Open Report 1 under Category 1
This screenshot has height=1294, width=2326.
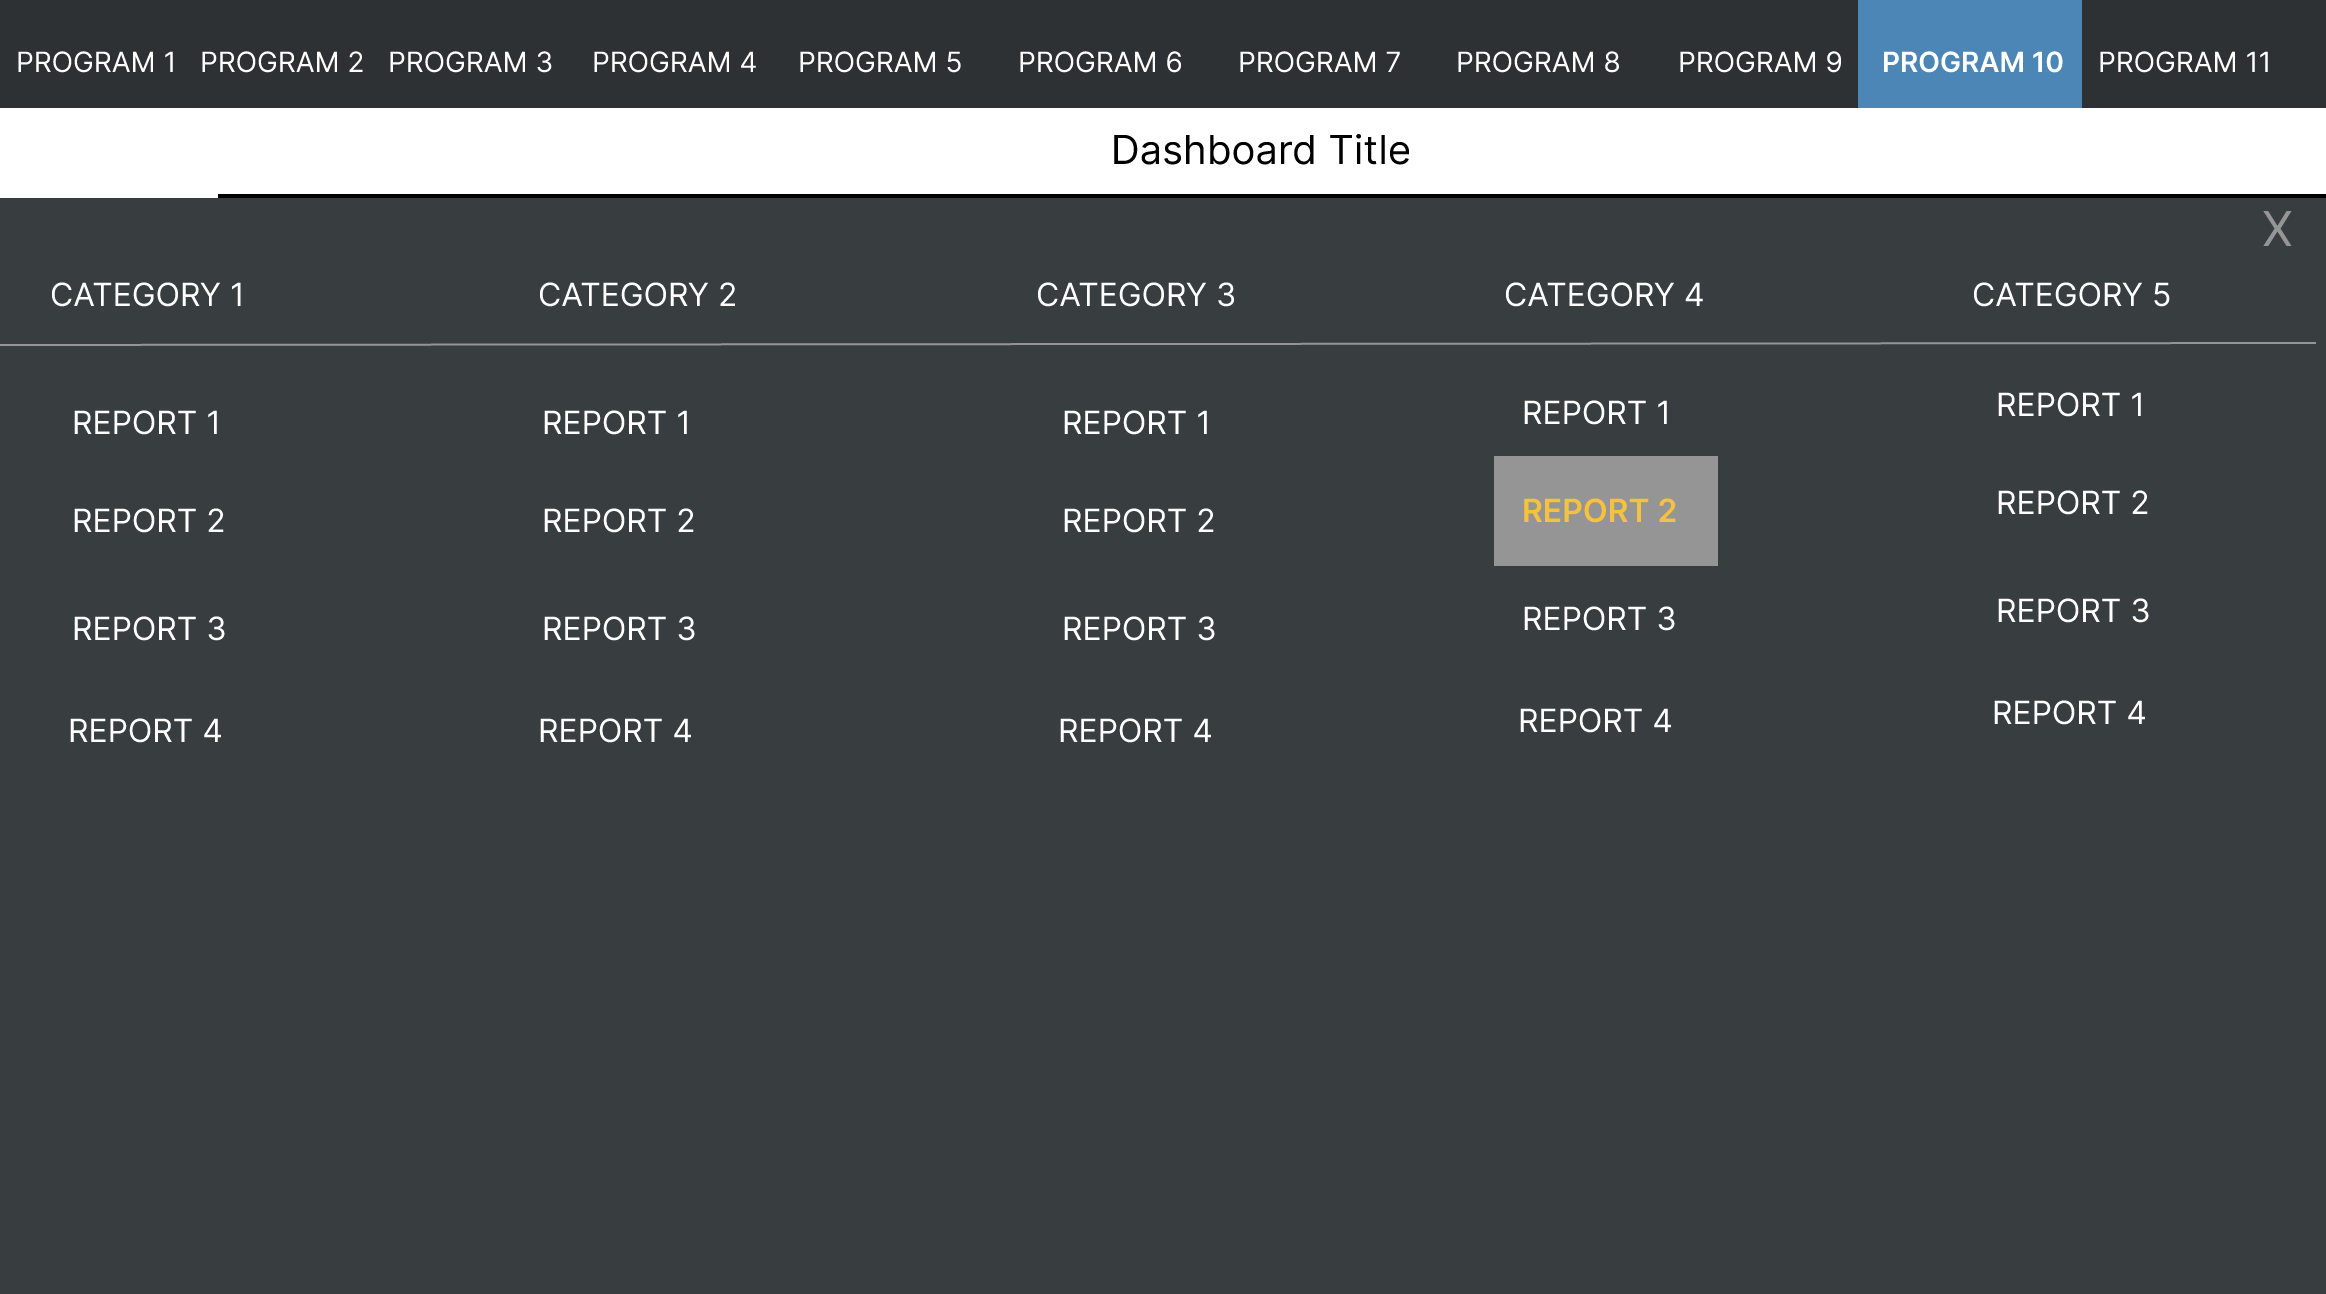tap(146, 423)
